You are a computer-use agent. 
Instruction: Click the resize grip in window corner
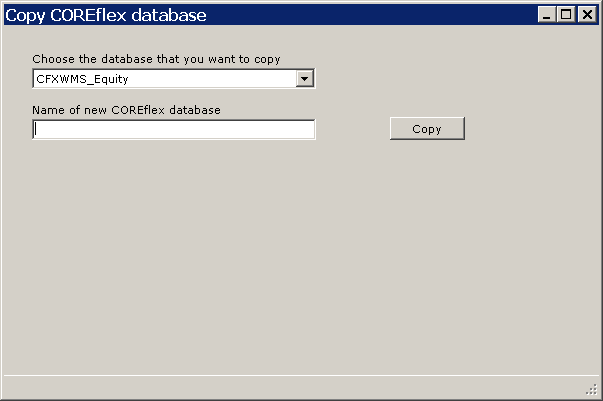[592, 390]
